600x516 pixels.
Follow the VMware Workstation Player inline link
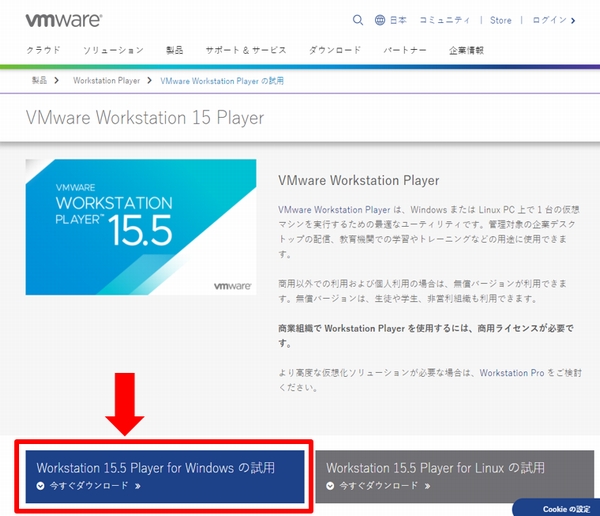pyautogui.click(x=334, y=210)
